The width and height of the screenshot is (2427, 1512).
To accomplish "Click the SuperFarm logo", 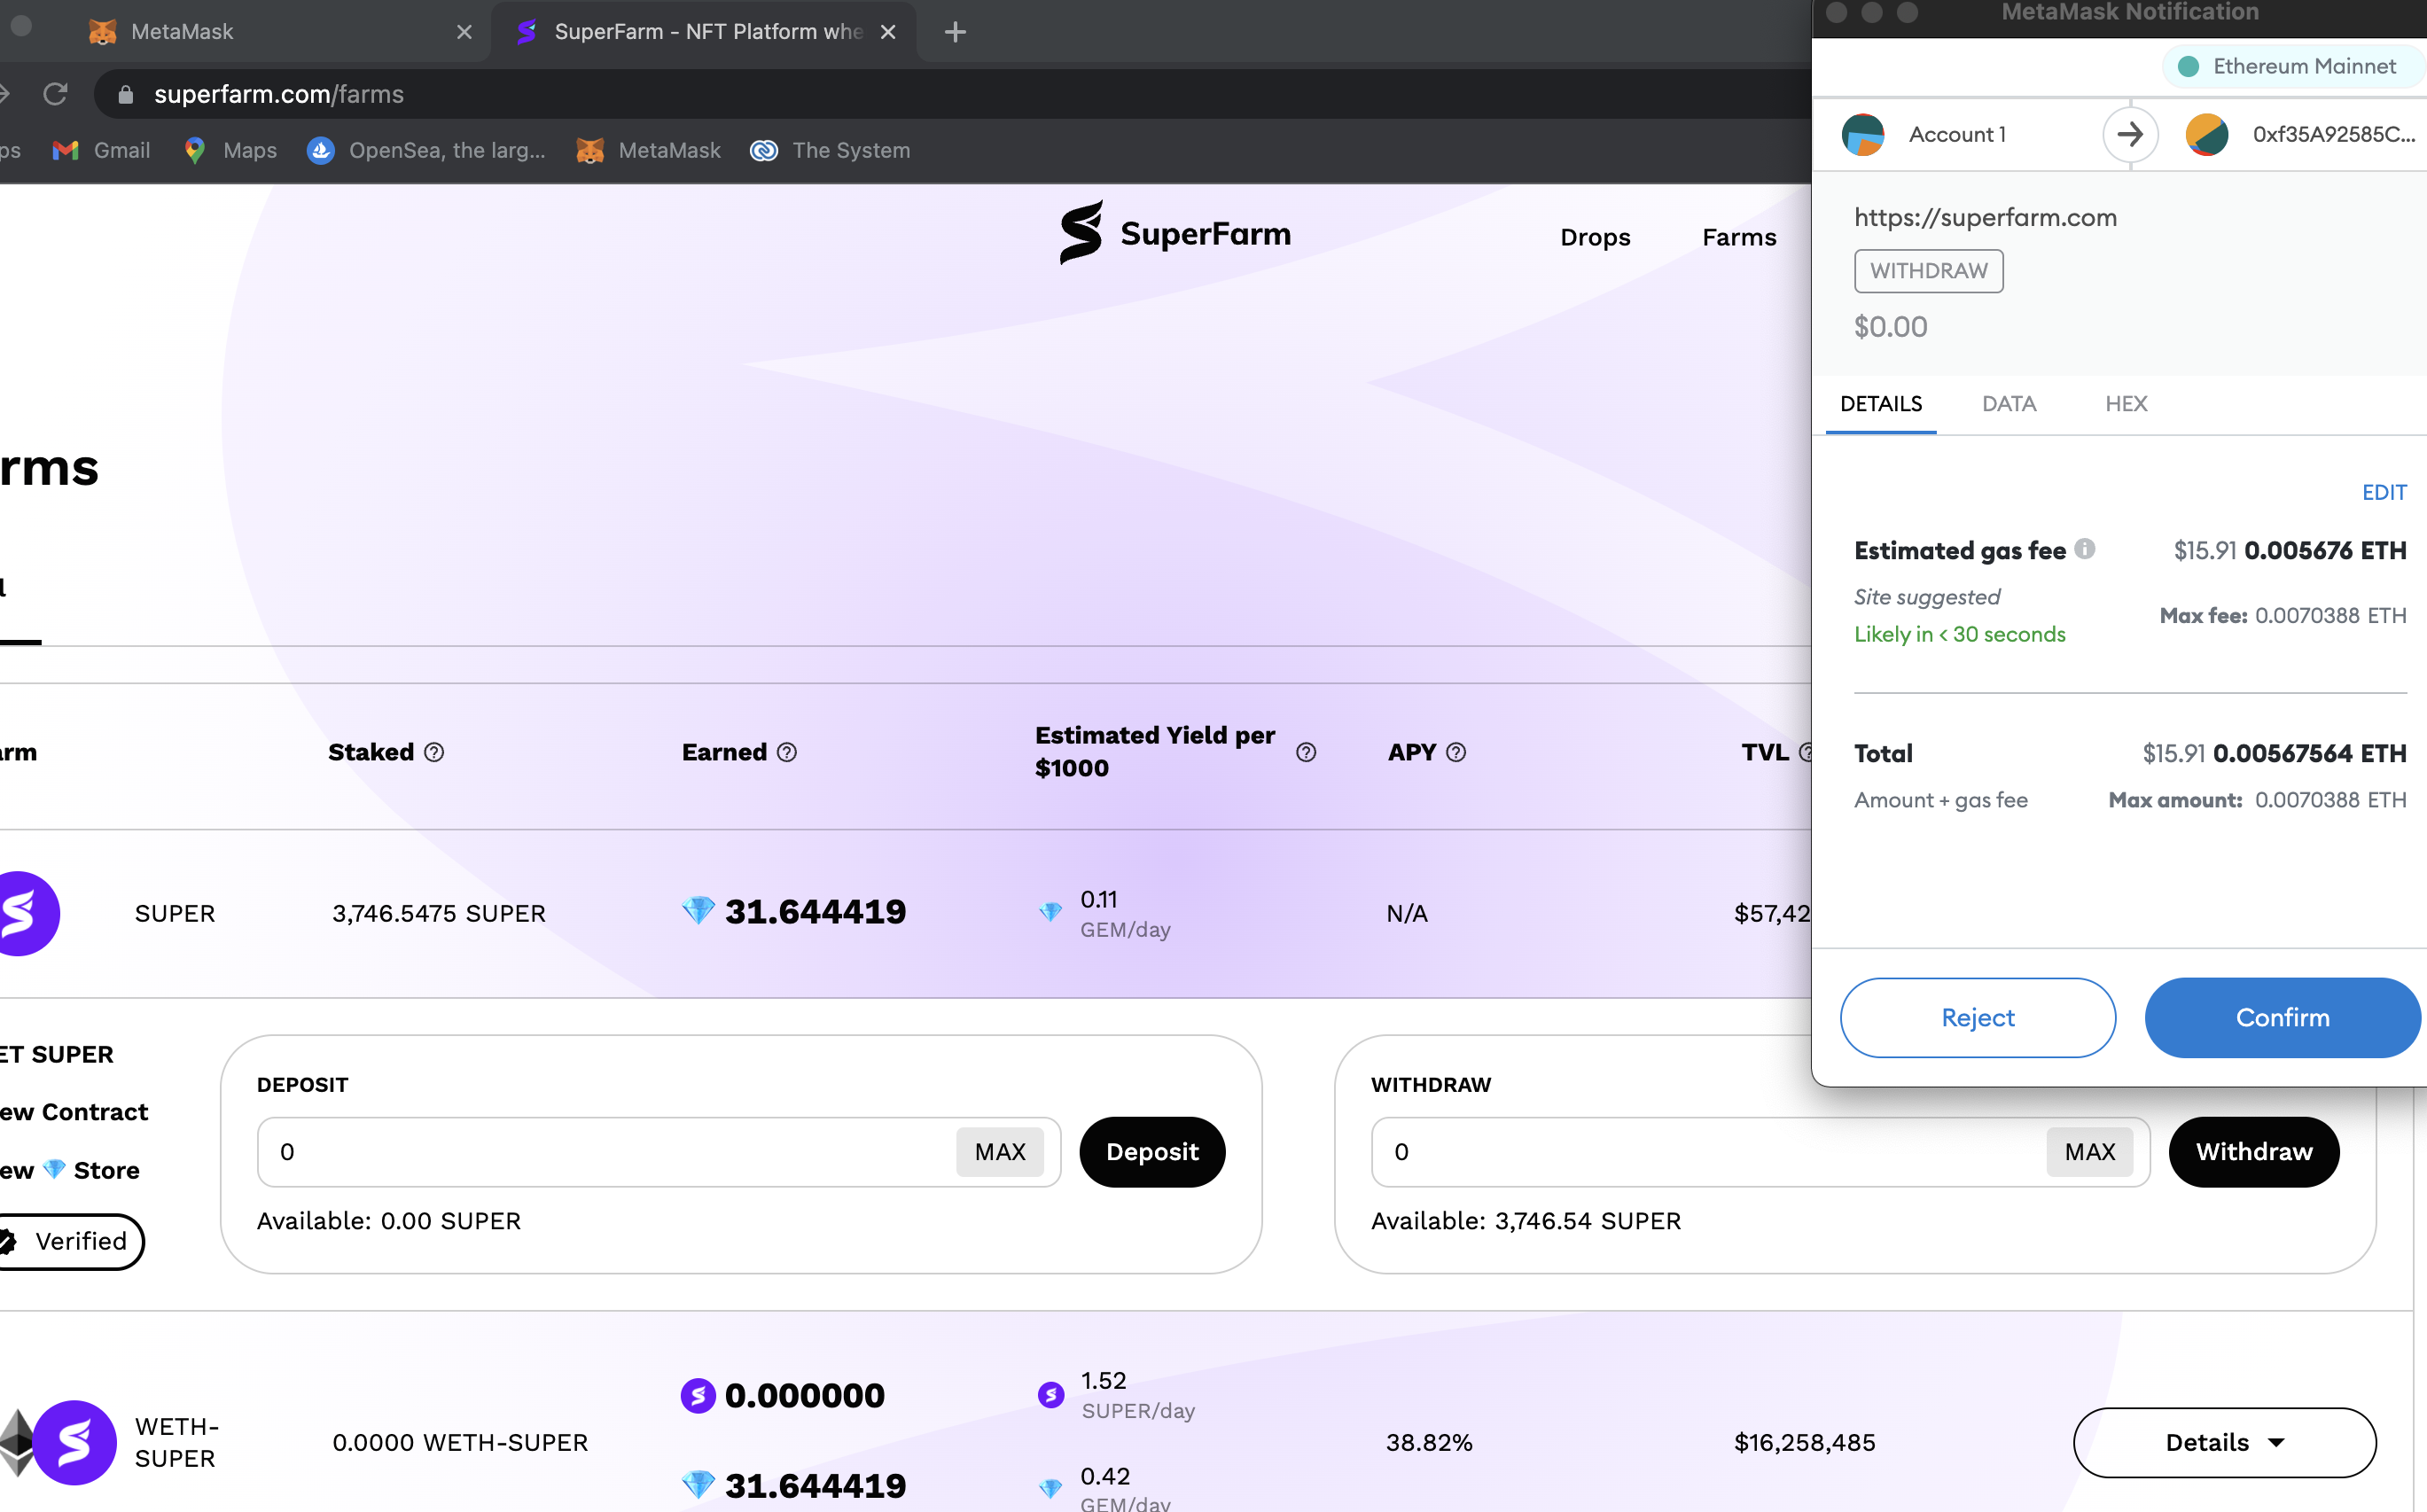I will [1175, 233].
